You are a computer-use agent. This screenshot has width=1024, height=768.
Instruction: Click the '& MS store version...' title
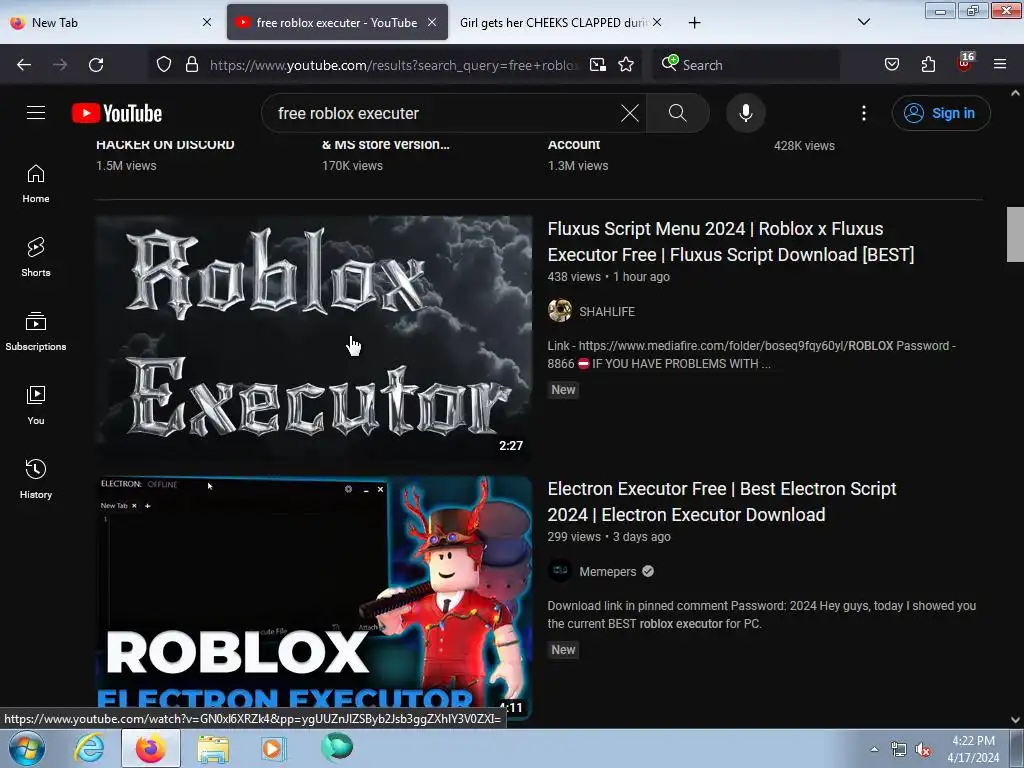[x=385, y=145]
